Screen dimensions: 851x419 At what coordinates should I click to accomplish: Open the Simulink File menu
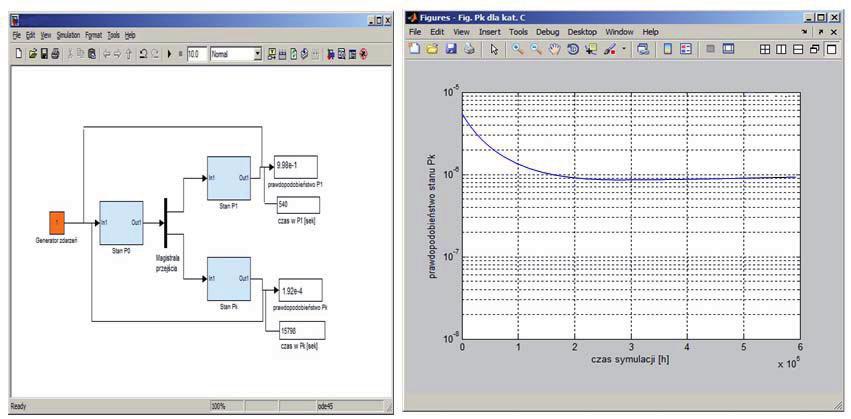pyautogui.click(x=16, y=35)
